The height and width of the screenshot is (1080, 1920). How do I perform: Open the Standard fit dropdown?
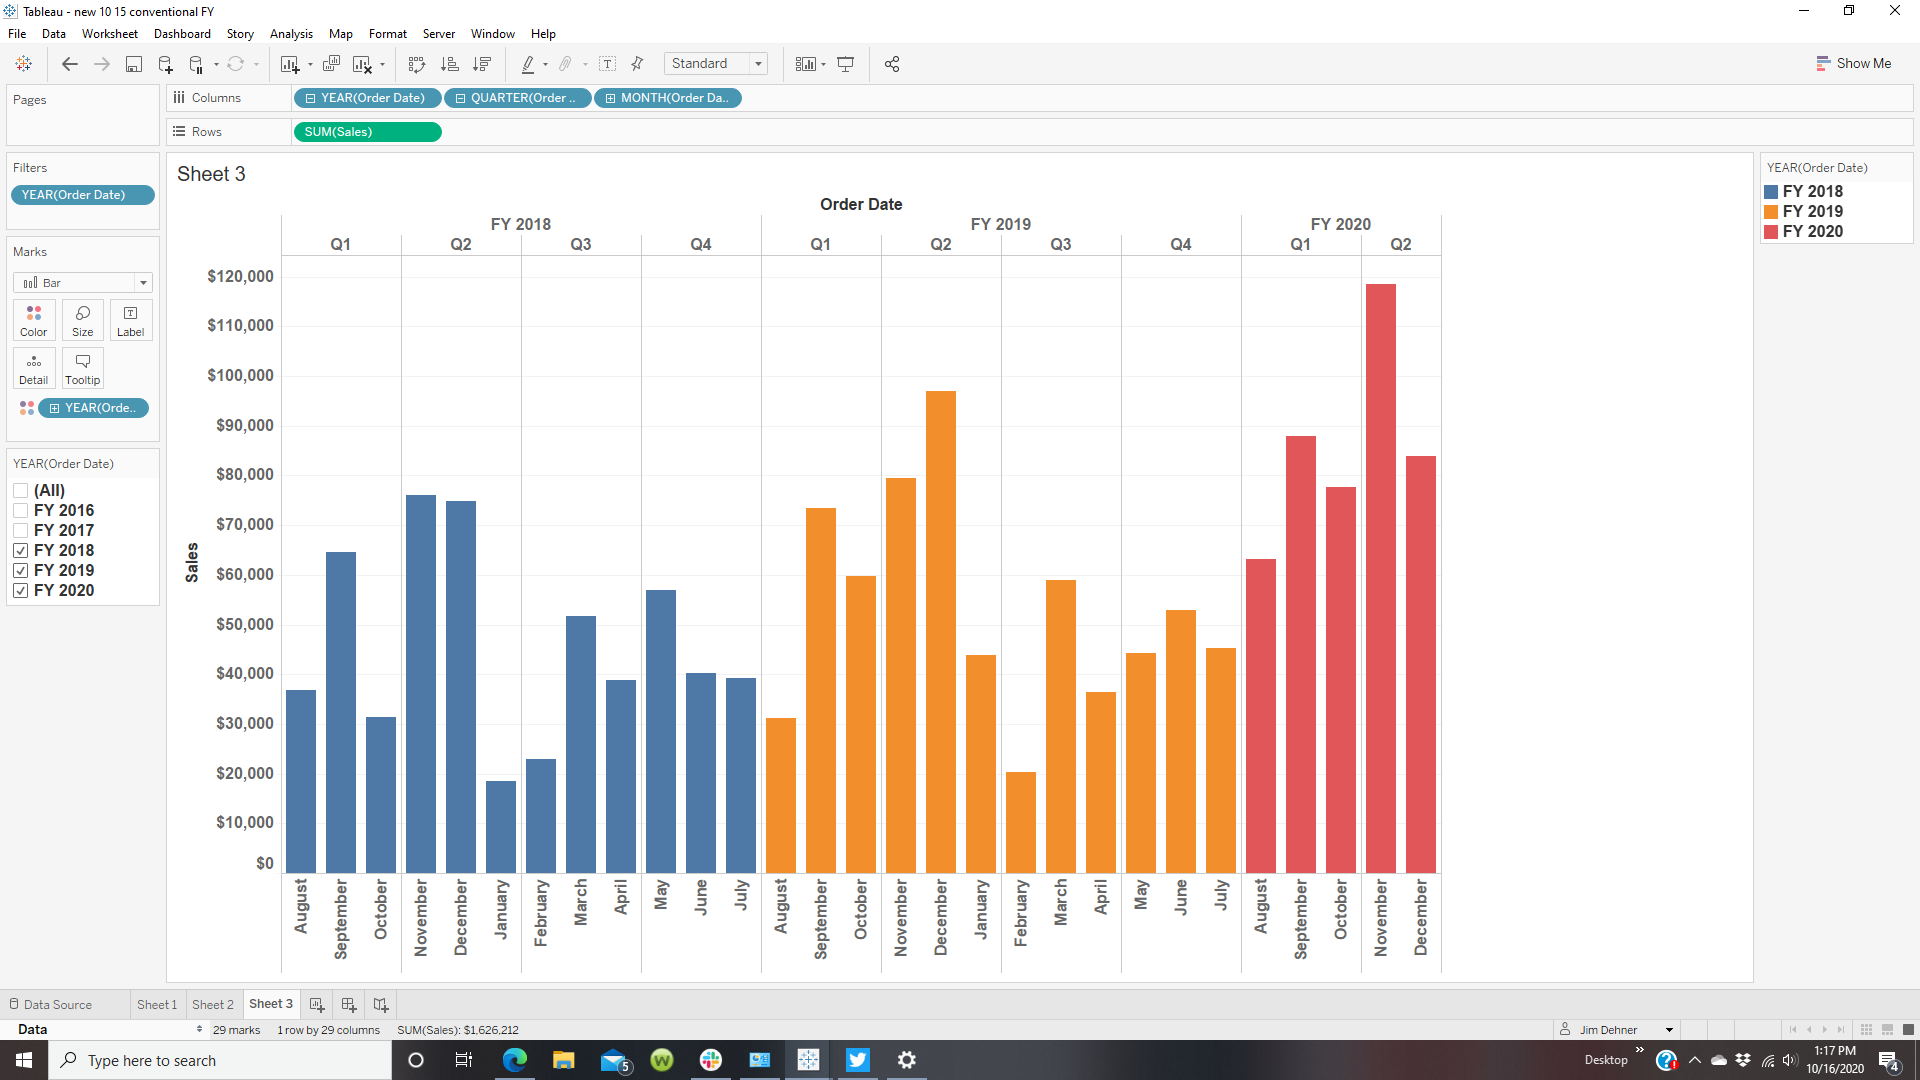click(758, 64)
